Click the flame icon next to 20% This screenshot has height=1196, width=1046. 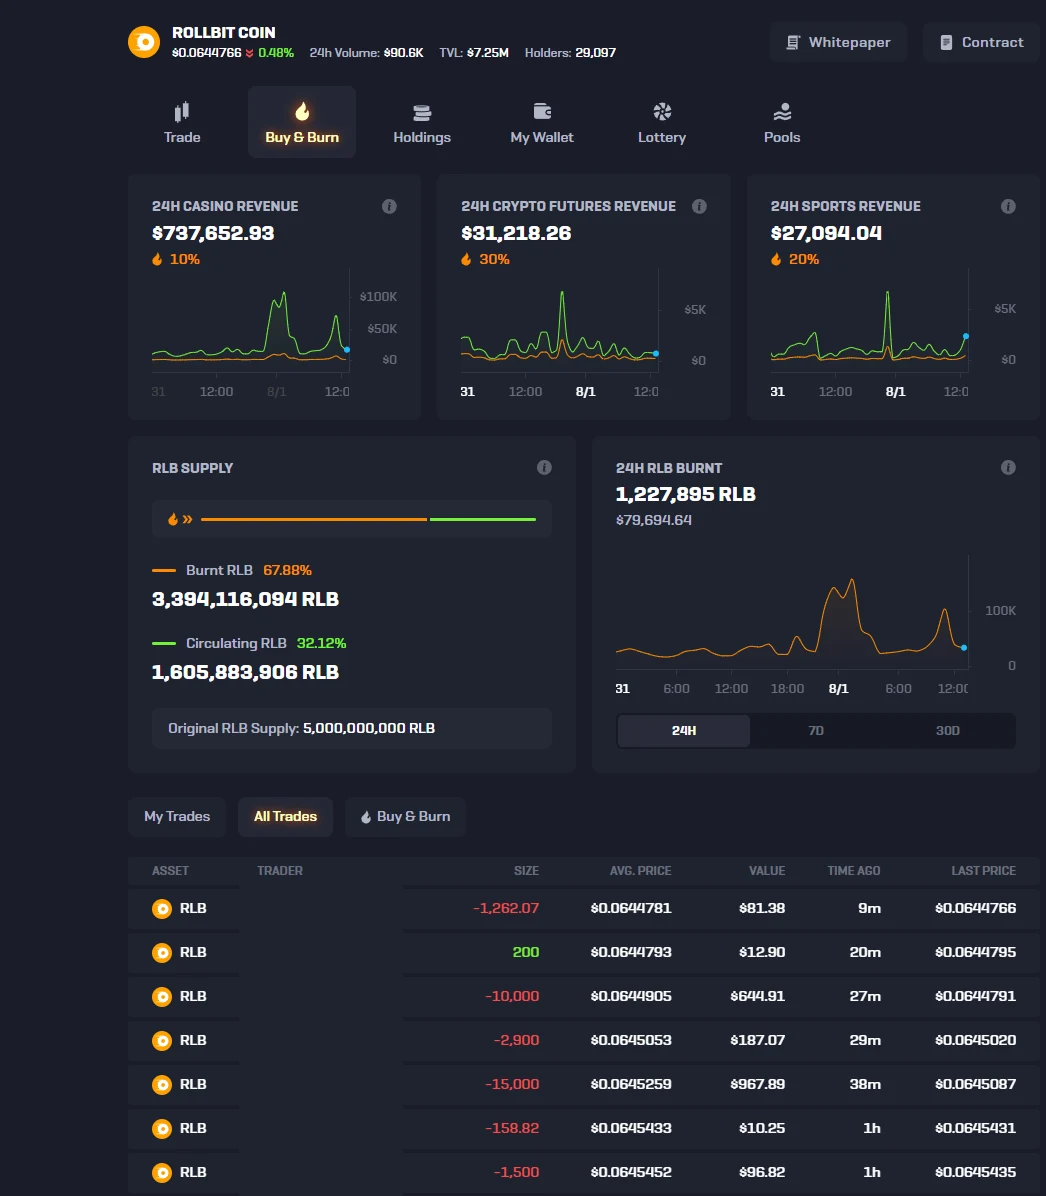pyautogui.click(x=776, y=259)
